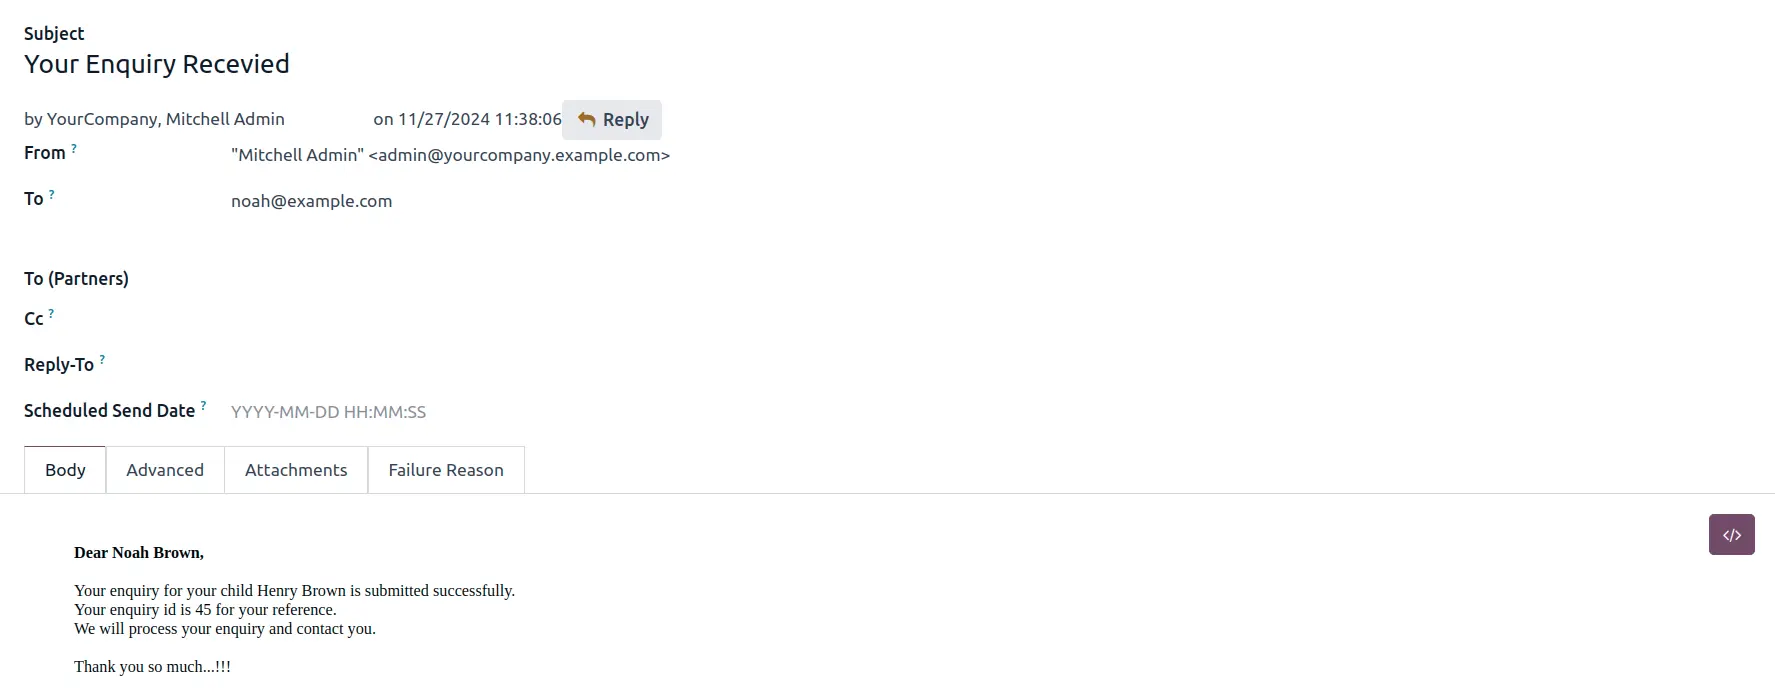Screen dimensions: 1775x692
Task: Focus the From email address field
Action: 450,155
